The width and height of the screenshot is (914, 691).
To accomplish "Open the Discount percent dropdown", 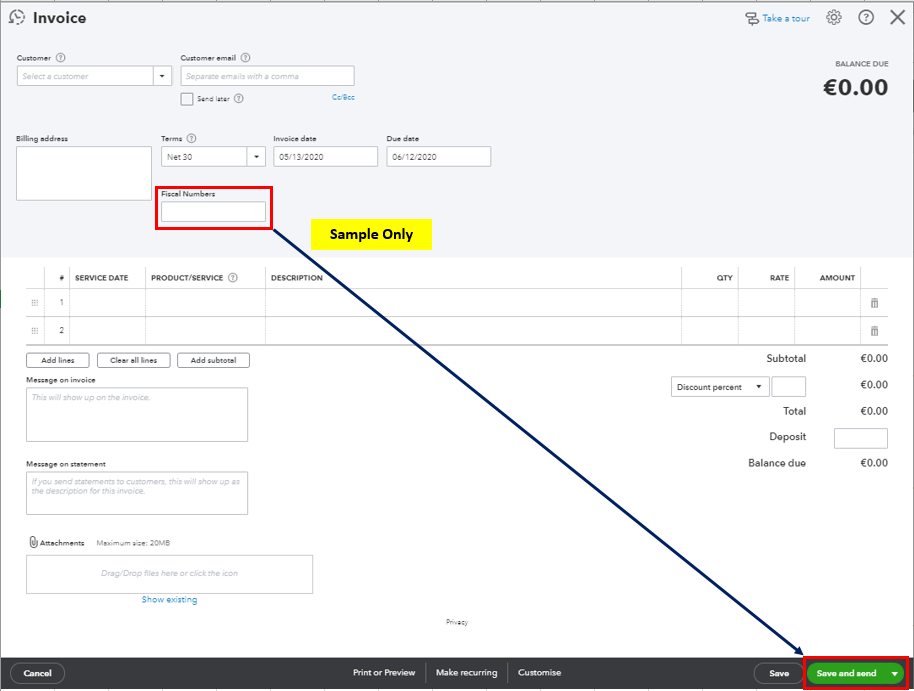I will pos(720,387).
